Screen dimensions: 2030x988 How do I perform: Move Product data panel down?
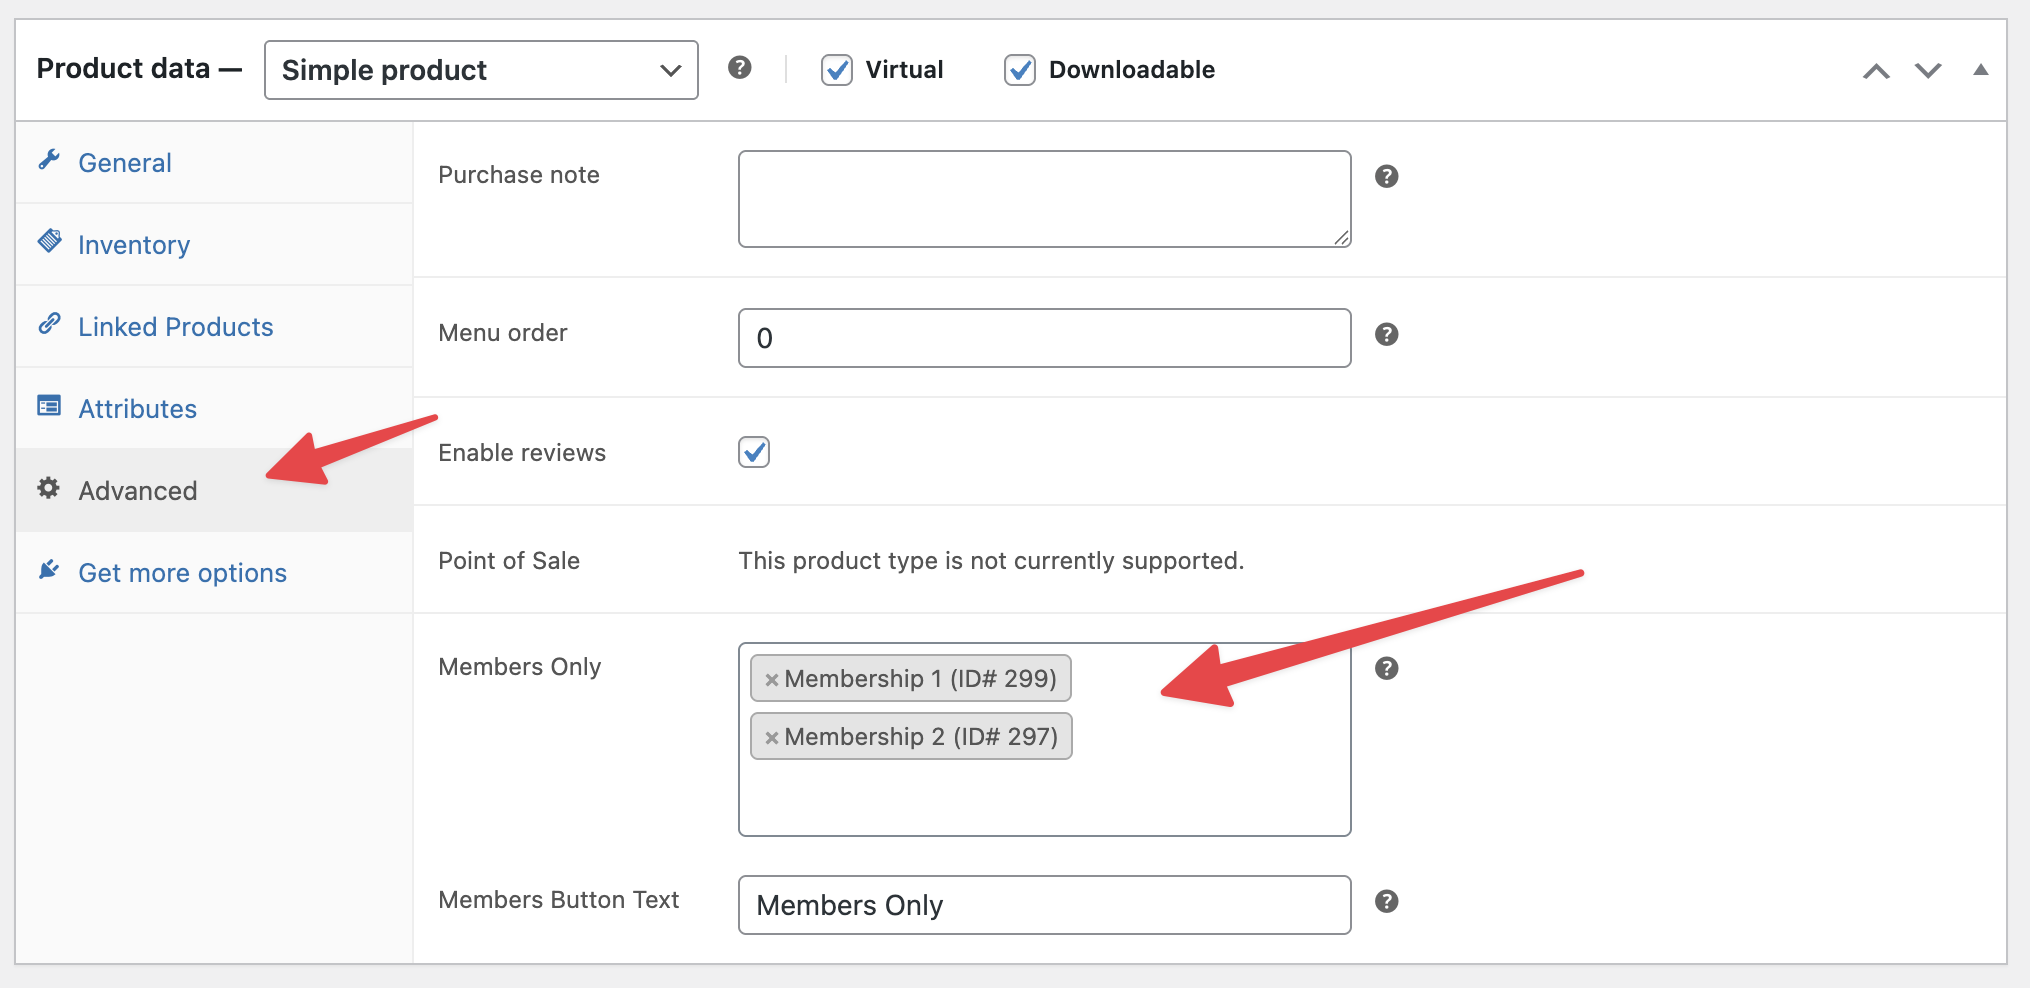coord(1928,71)
